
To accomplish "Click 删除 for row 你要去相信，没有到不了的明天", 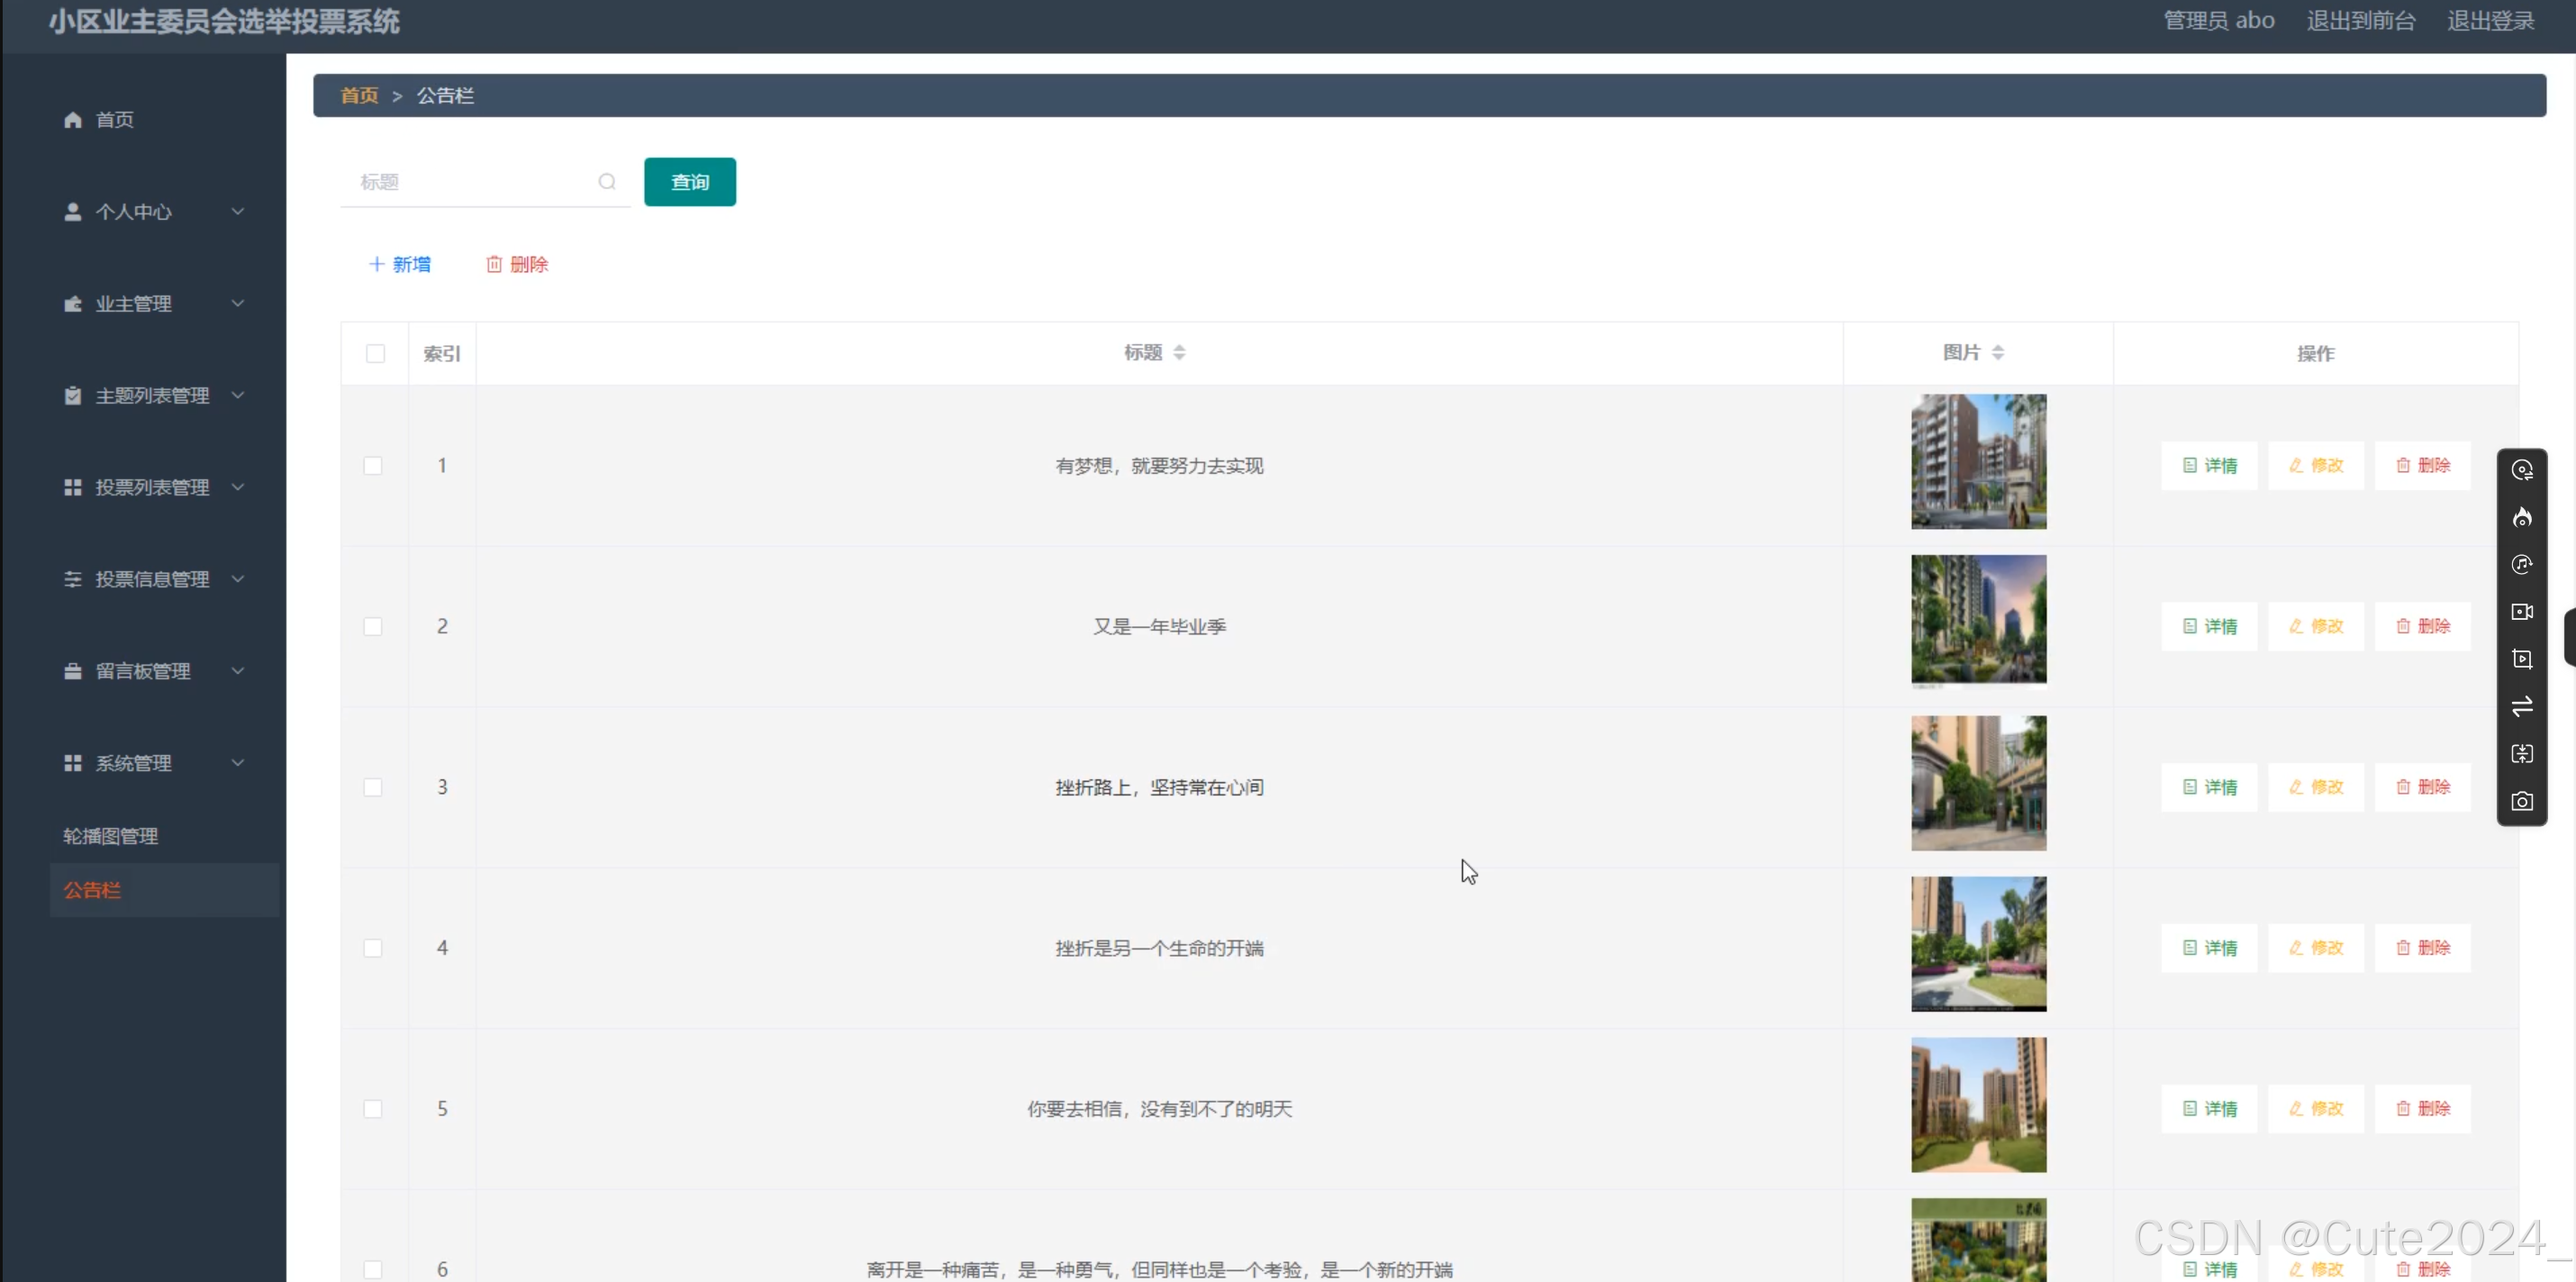I will pos(2423,1110).
